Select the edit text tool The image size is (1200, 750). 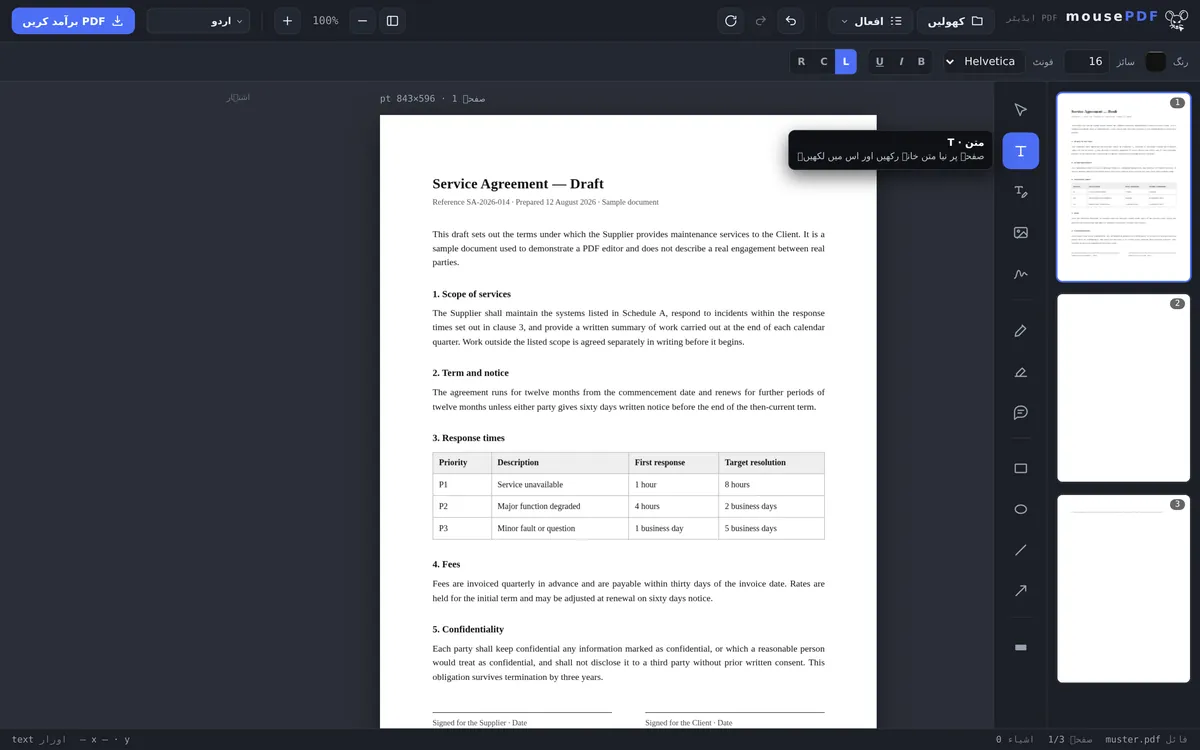coord(1020,192)
